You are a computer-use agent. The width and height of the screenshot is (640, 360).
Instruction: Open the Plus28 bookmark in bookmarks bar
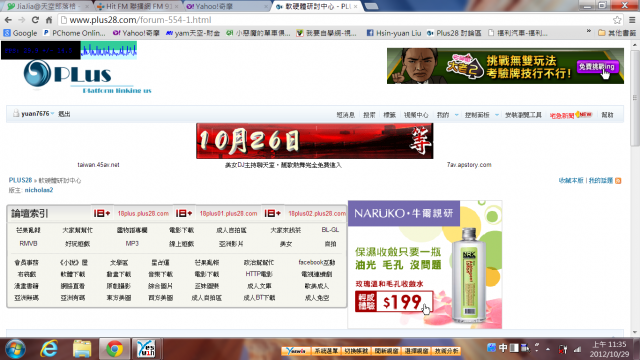point(454,33)
